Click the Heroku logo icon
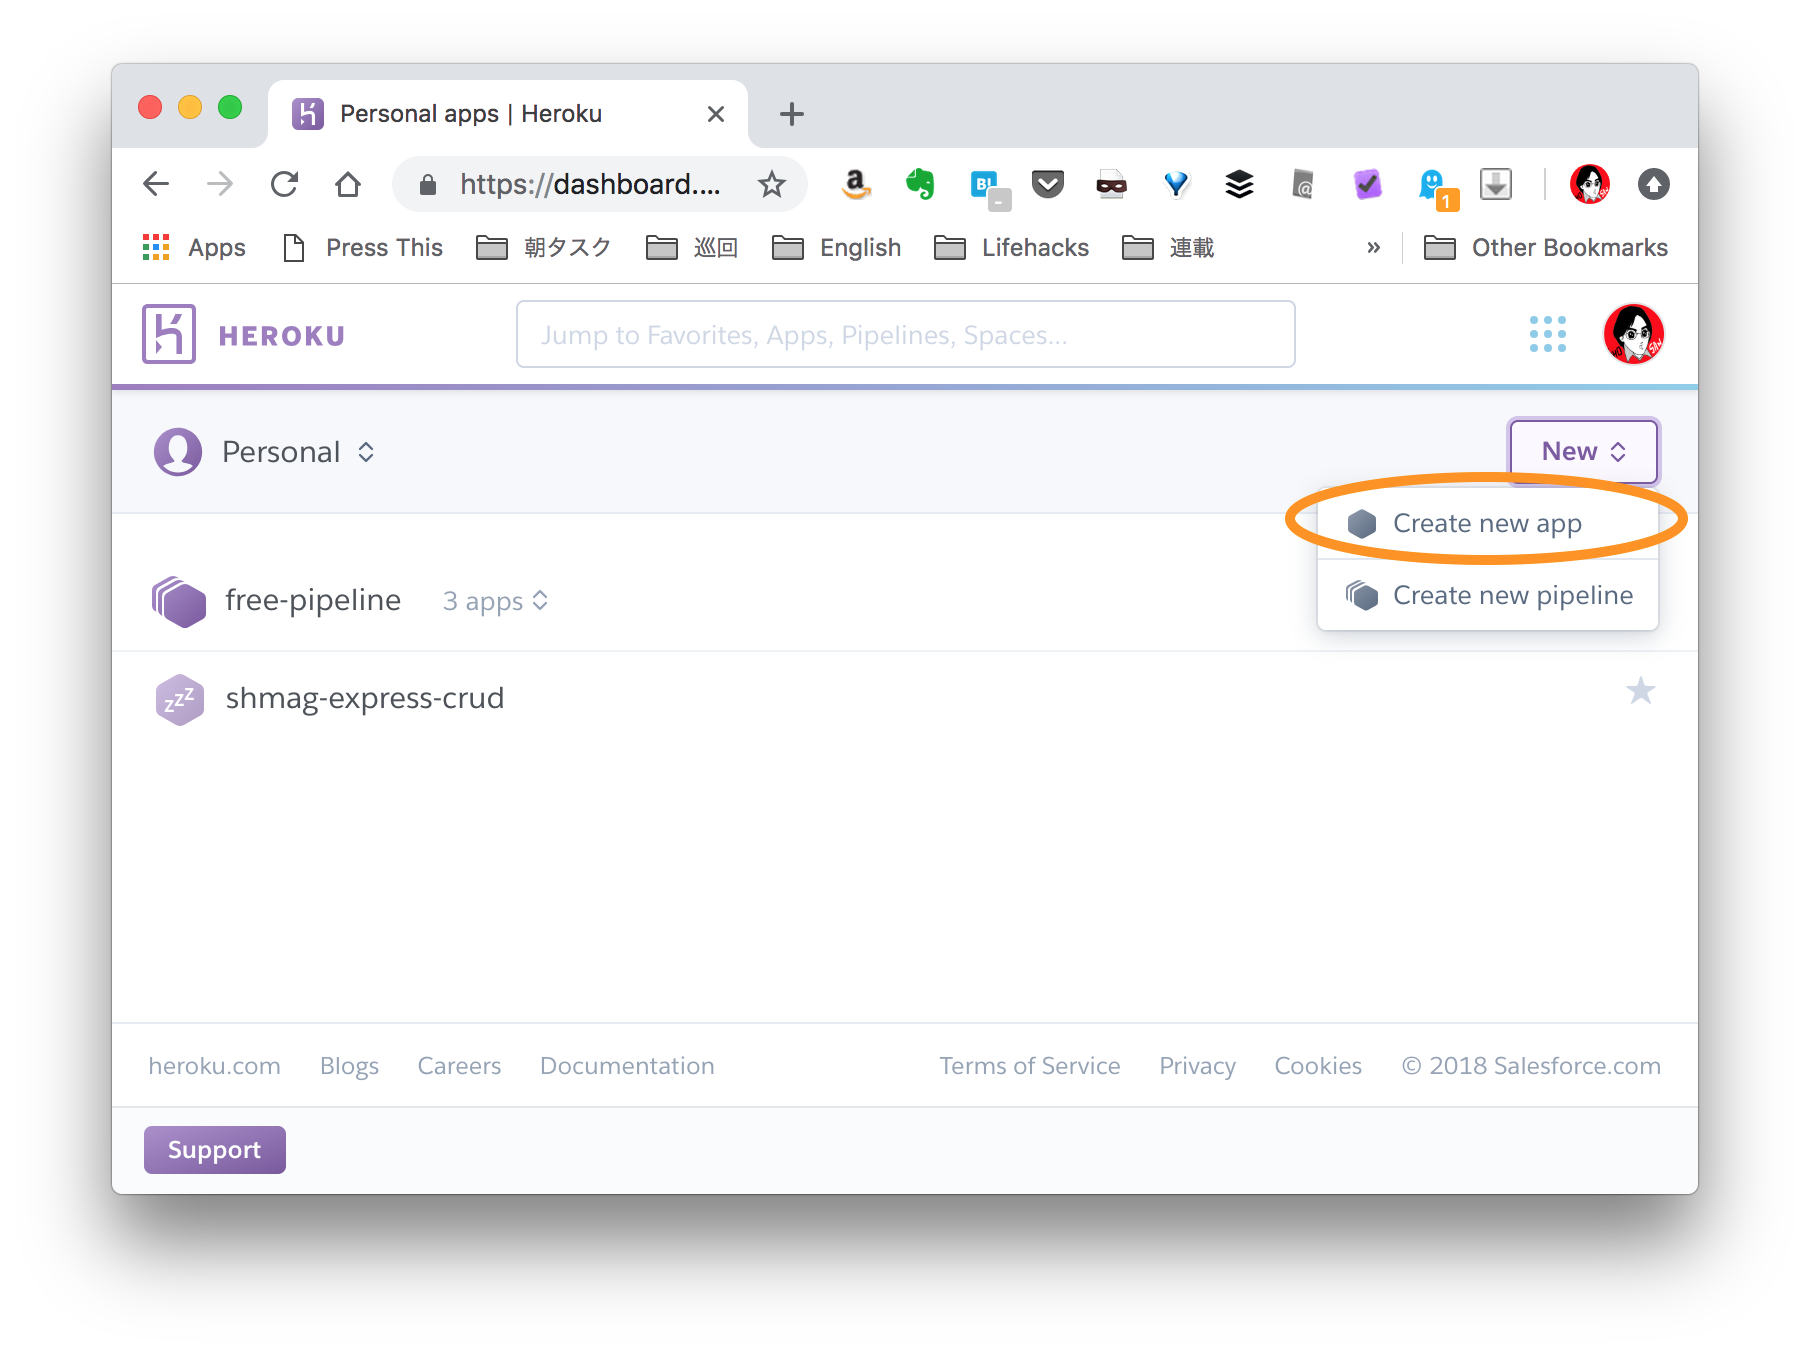 click(x=169, y=334)
